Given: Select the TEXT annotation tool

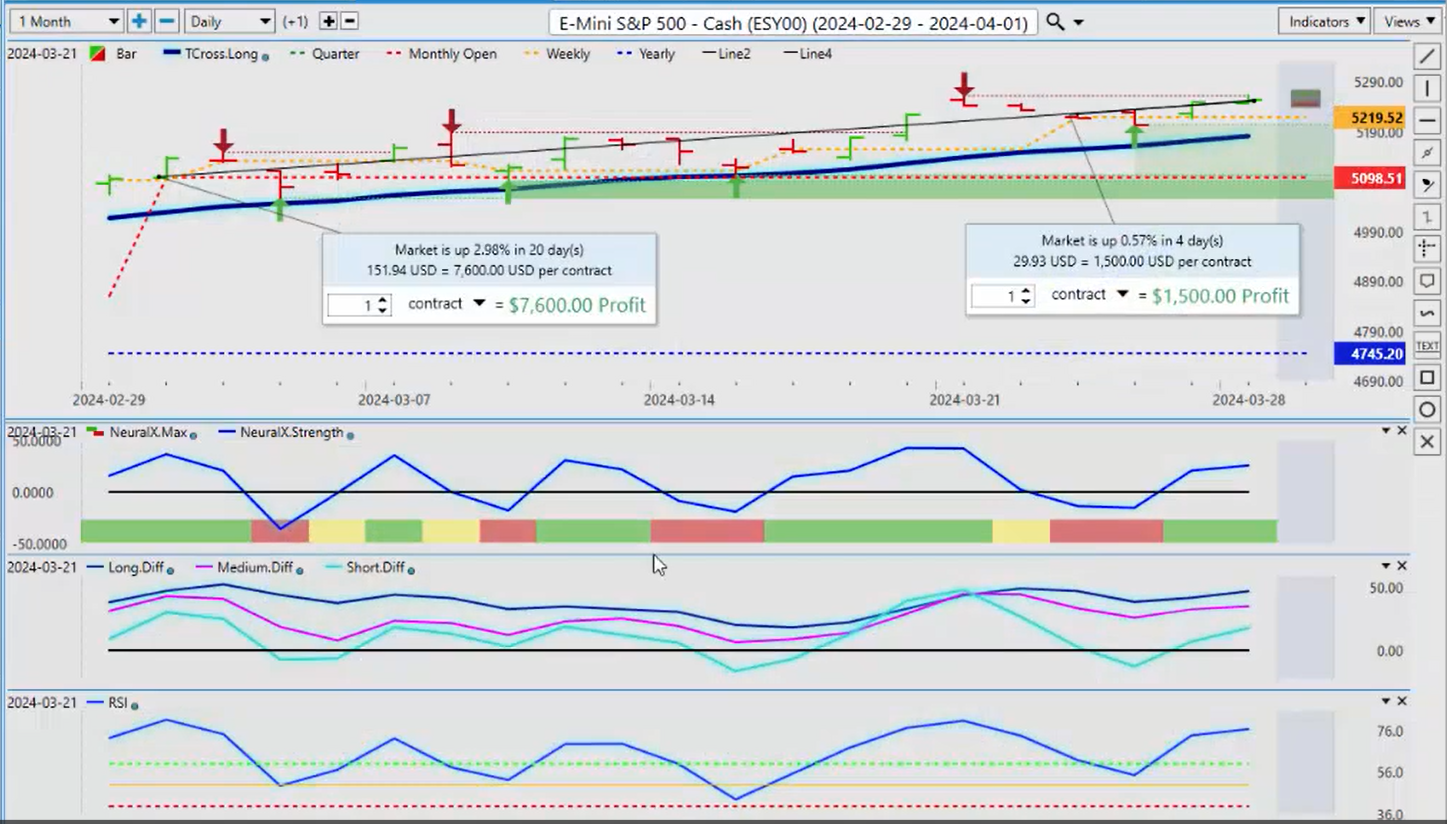Looking at the screenshot, I should [1427, 345].
